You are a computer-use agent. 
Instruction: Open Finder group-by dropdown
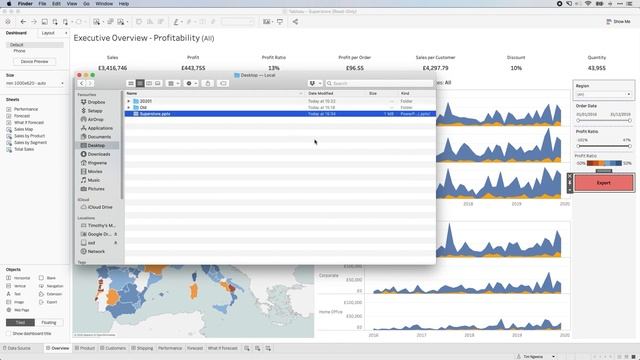click(173, 83)
